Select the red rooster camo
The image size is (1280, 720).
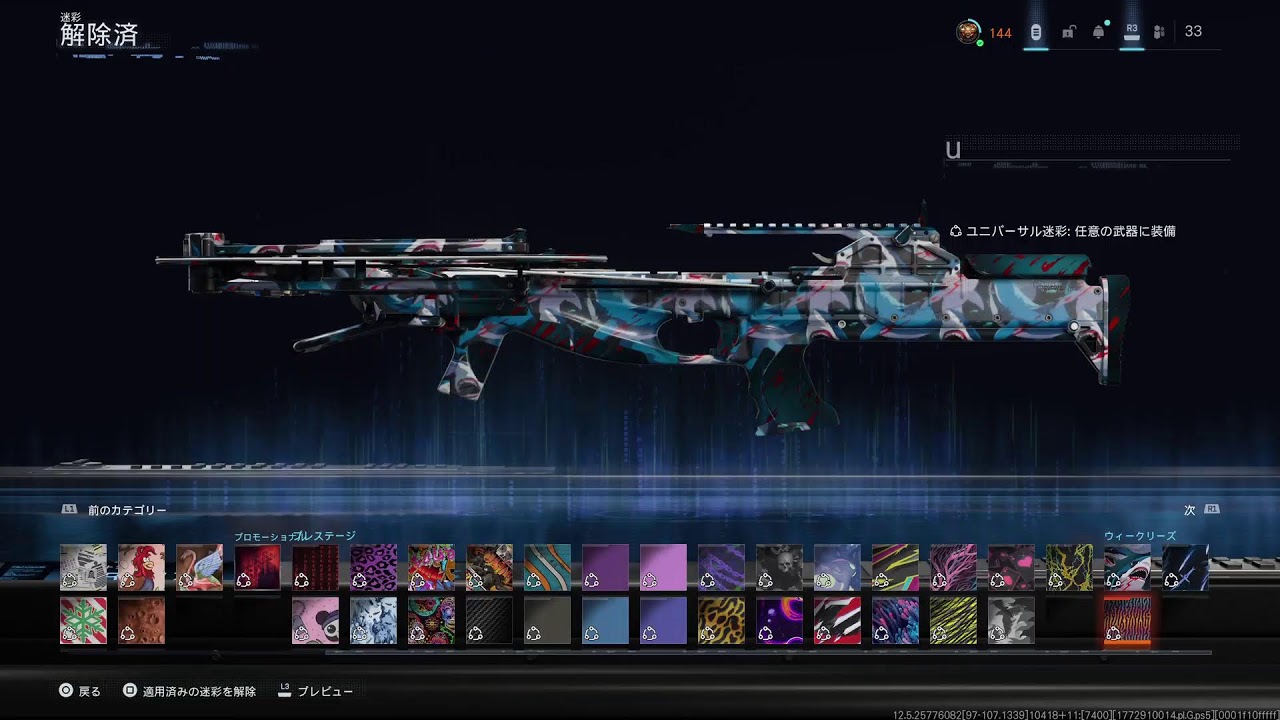click(141, 567)
